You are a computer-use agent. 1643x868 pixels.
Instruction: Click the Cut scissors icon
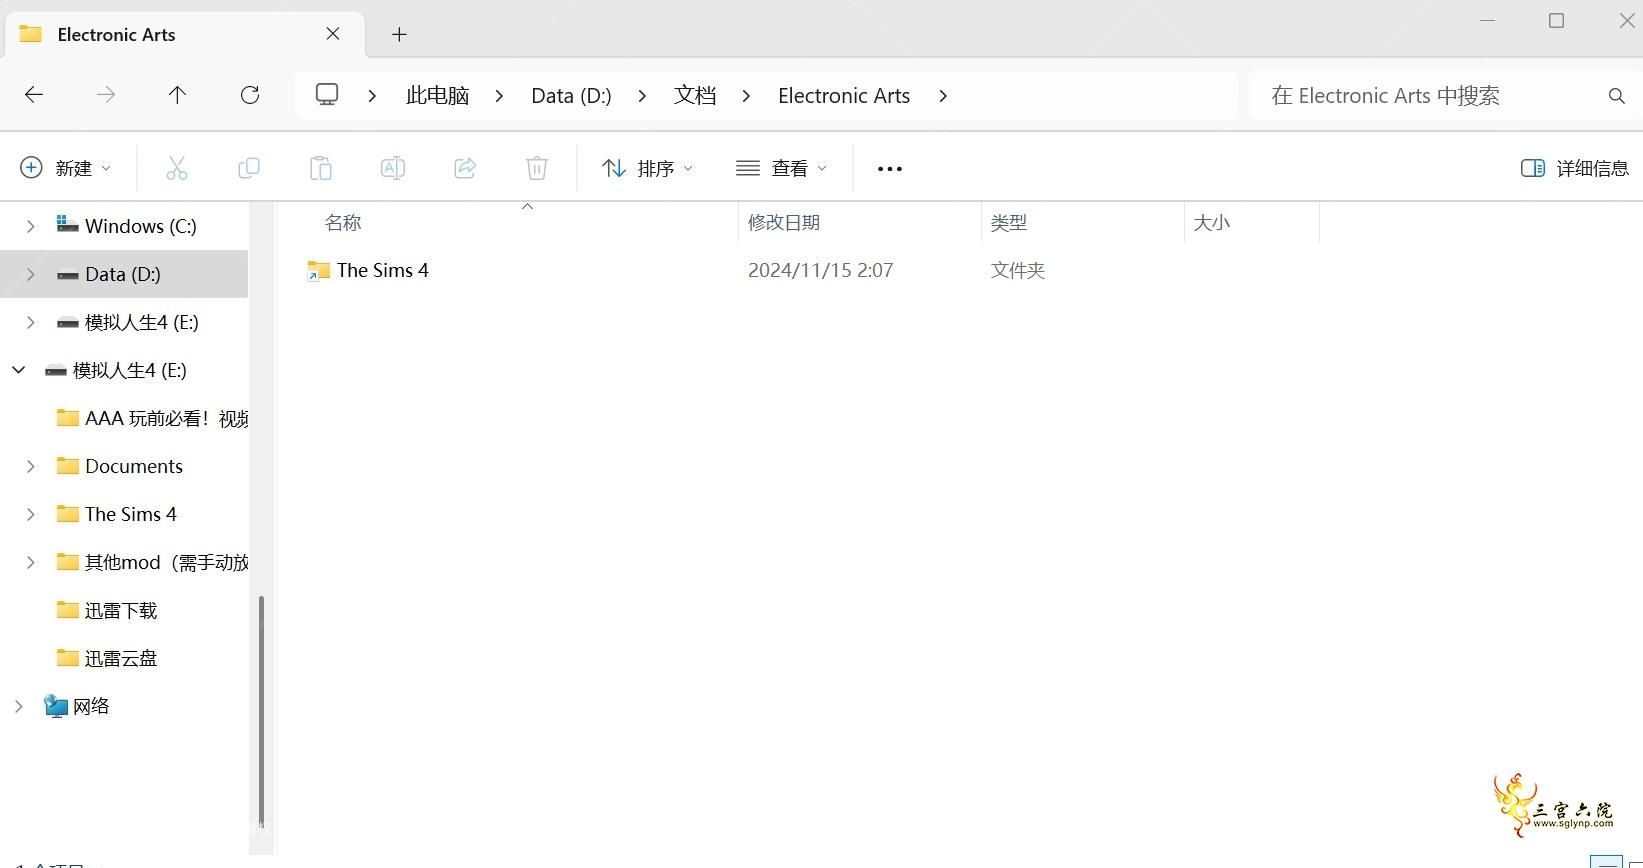(177, 168)
